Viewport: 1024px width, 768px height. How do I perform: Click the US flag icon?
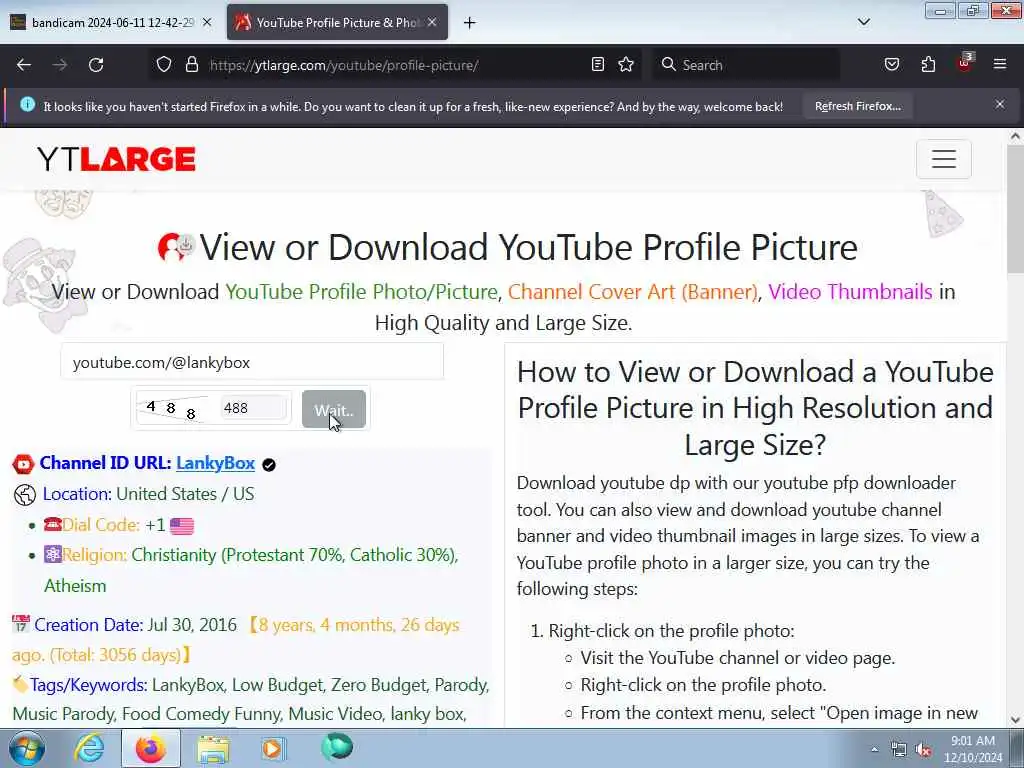[x=182, y=526]
